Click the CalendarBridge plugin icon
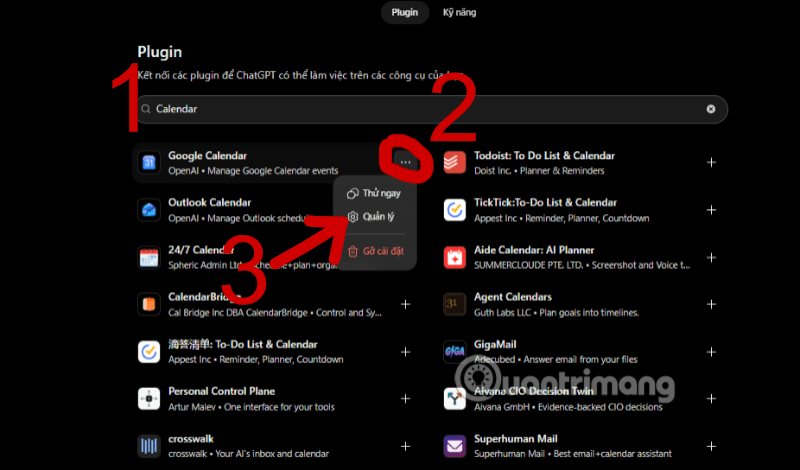This screenshot has width=800, height=470. point(149,305)
